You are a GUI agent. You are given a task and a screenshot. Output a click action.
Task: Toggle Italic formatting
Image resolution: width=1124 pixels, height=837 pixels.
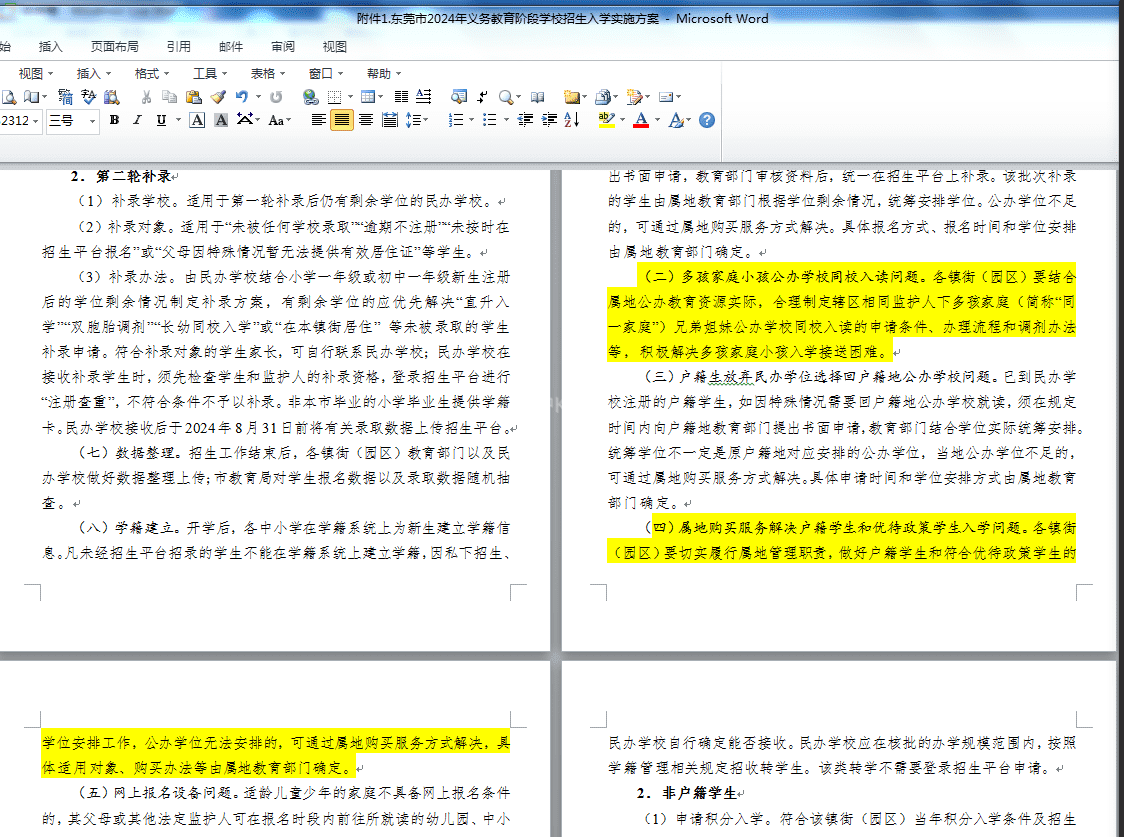click(138, 120)
